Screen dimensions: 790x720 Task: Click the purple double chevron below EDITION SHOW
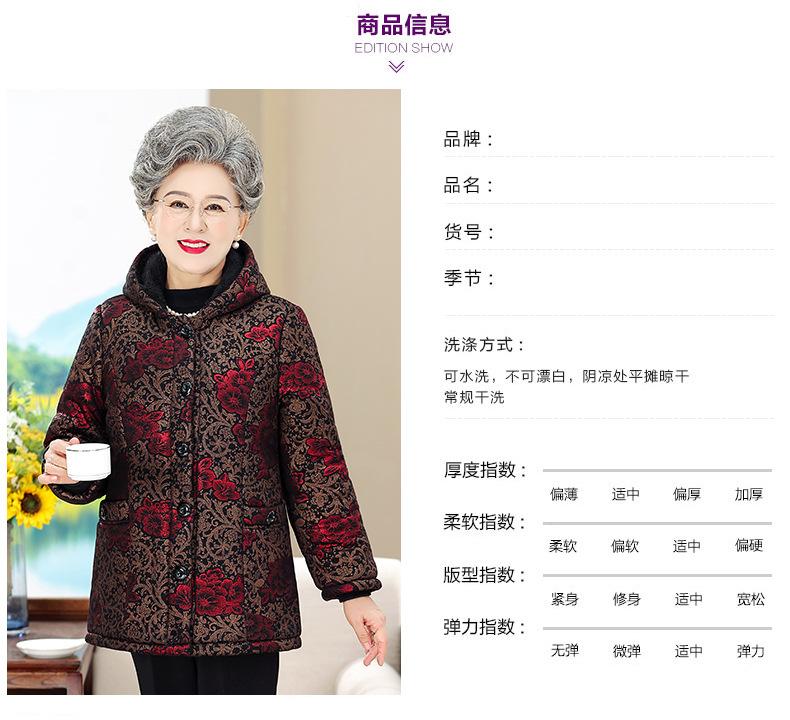(397, 67)
